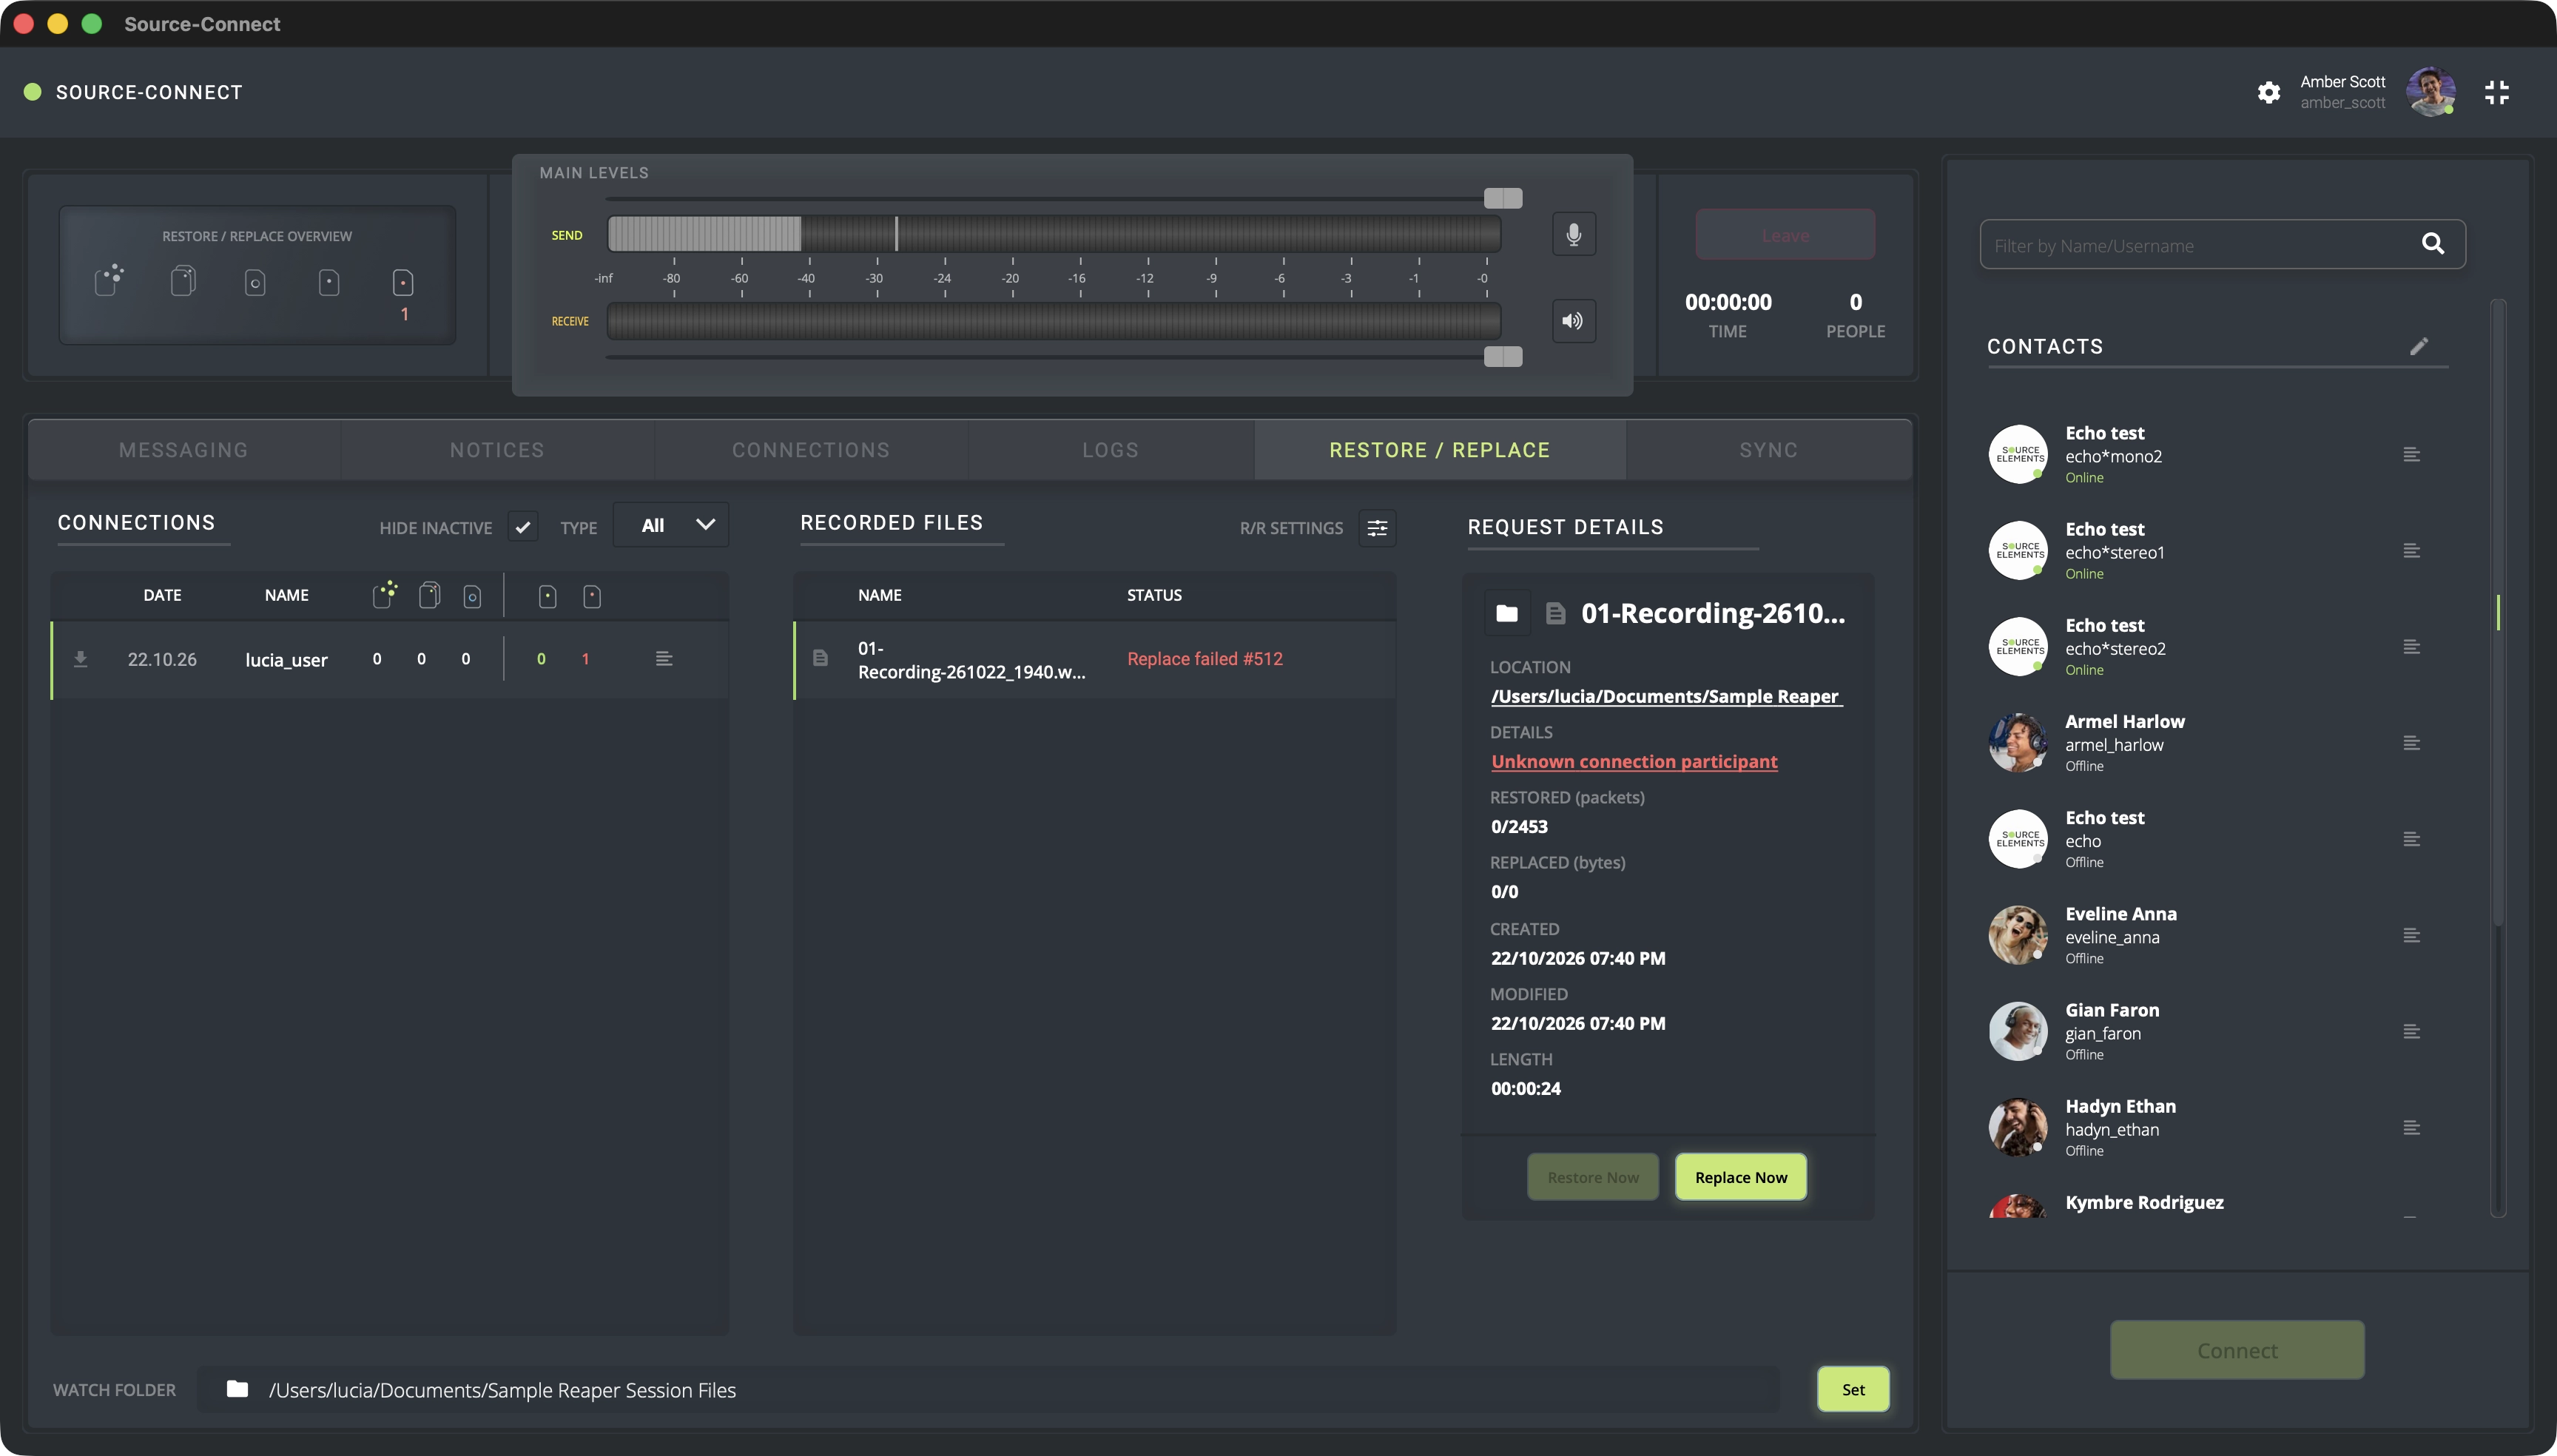This screenshot has height=1456, width=2557.
Task: Open the folder icon in Request Details
Action: point(1506,613)
